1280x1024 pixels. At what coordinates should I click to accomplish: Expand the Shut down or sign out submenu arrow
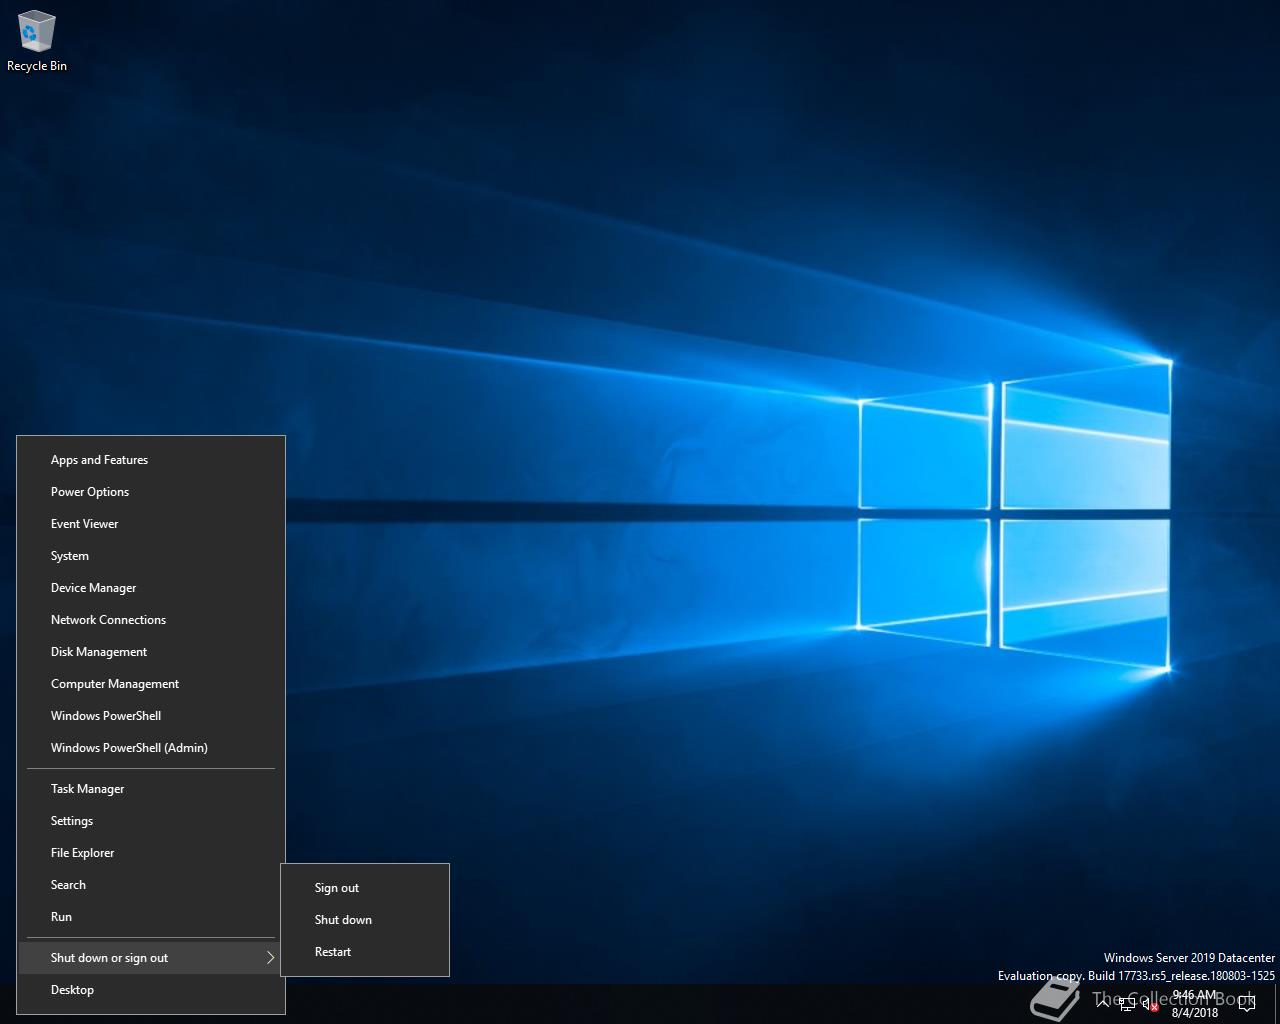[270, 958]
